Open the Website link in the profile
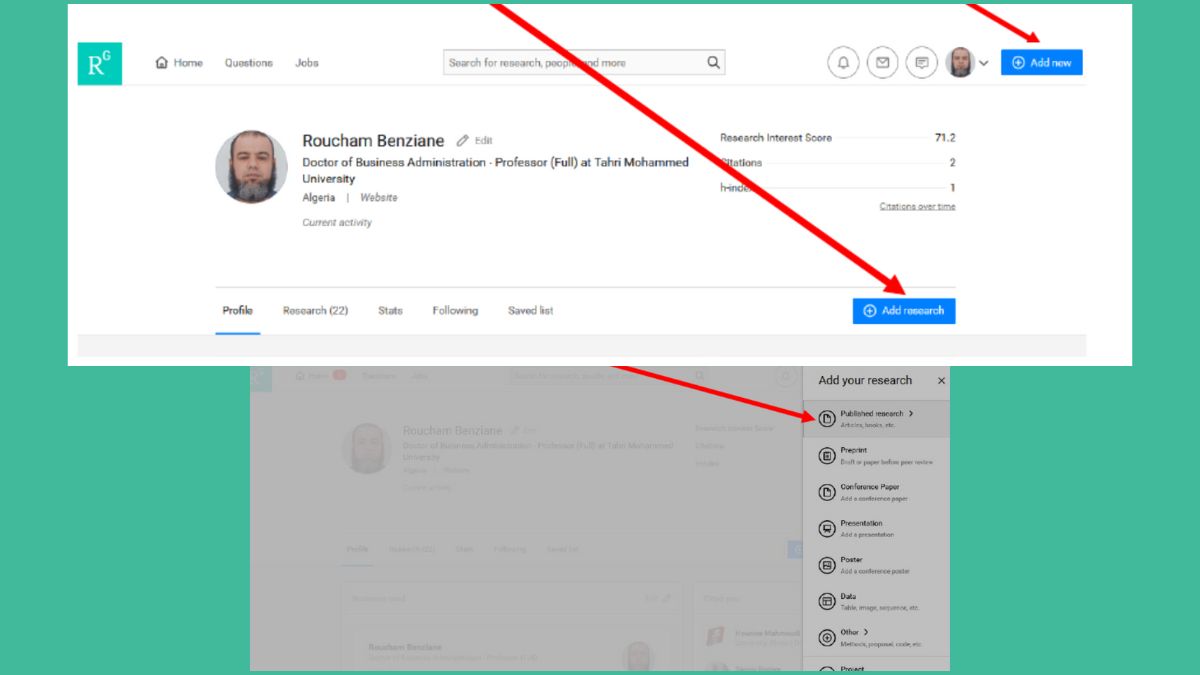 pyautogui.click(x=379, y=198)
